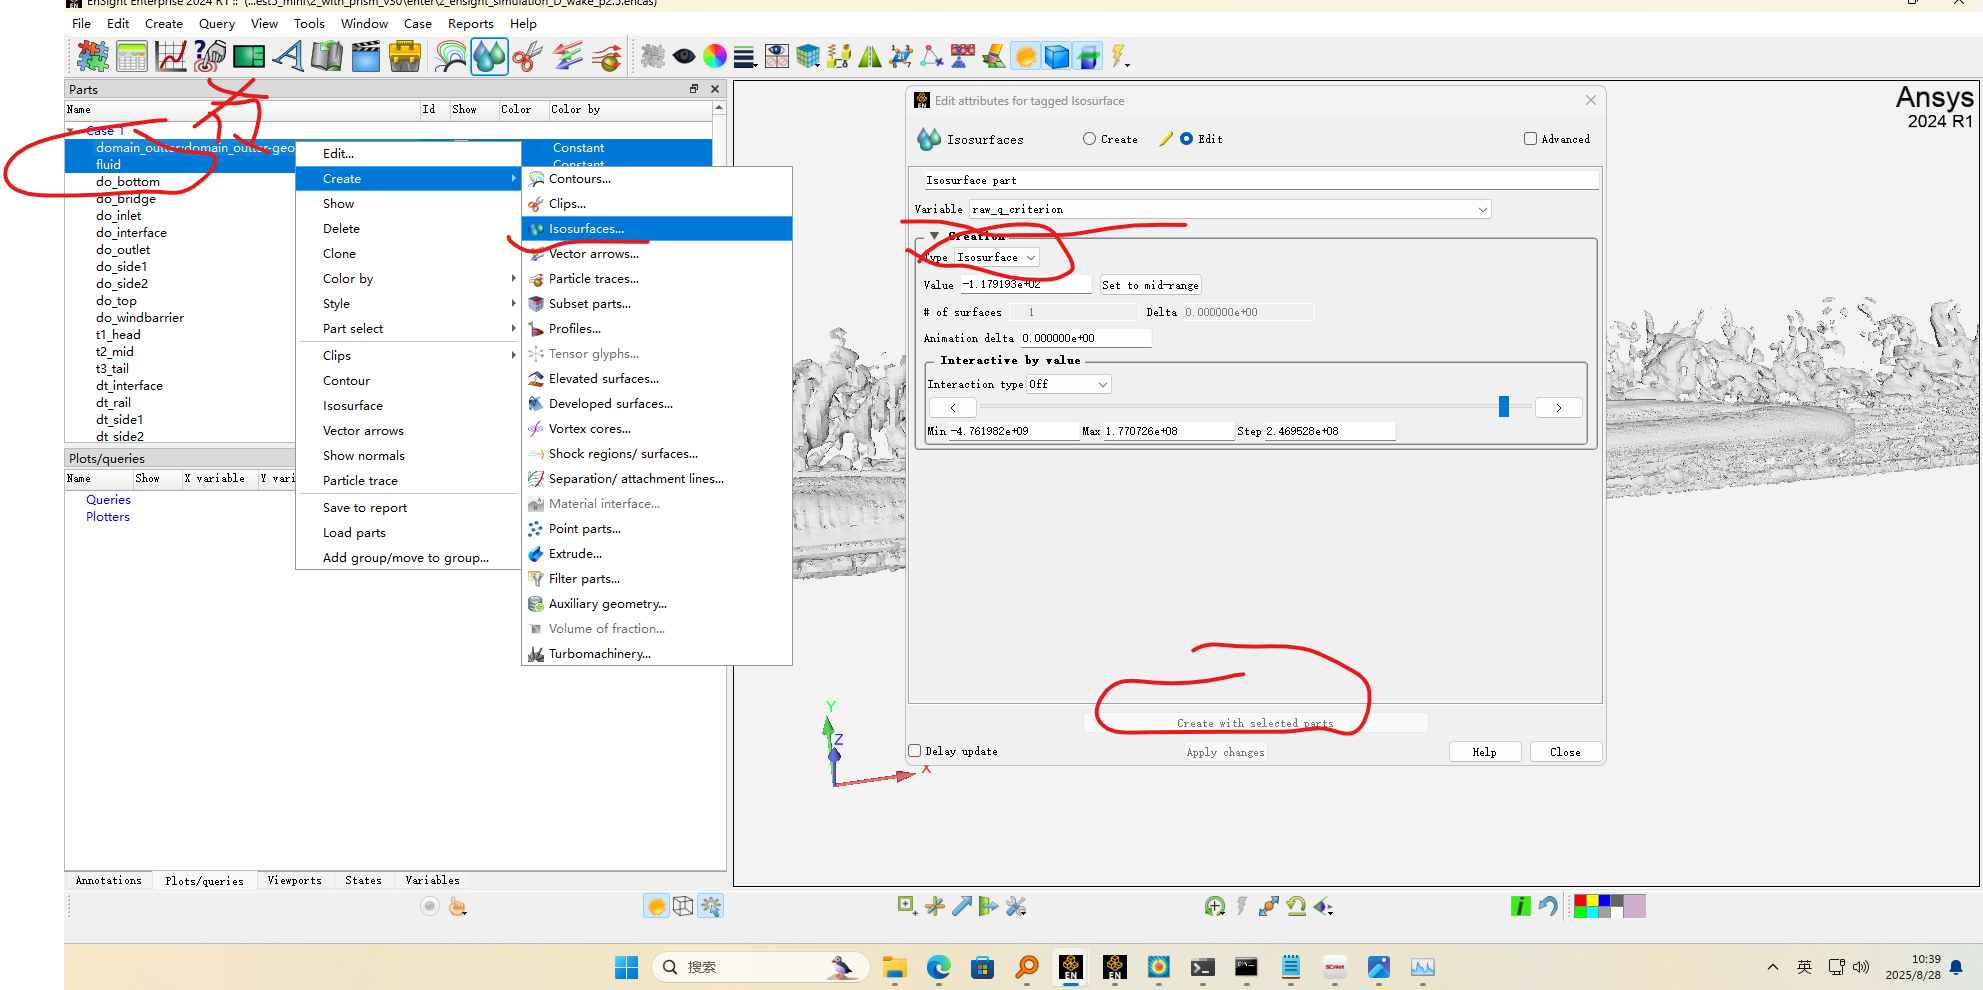1983x990 pixels.
Task: Open the clapperboard animation icon
Action: click(366, 57)
